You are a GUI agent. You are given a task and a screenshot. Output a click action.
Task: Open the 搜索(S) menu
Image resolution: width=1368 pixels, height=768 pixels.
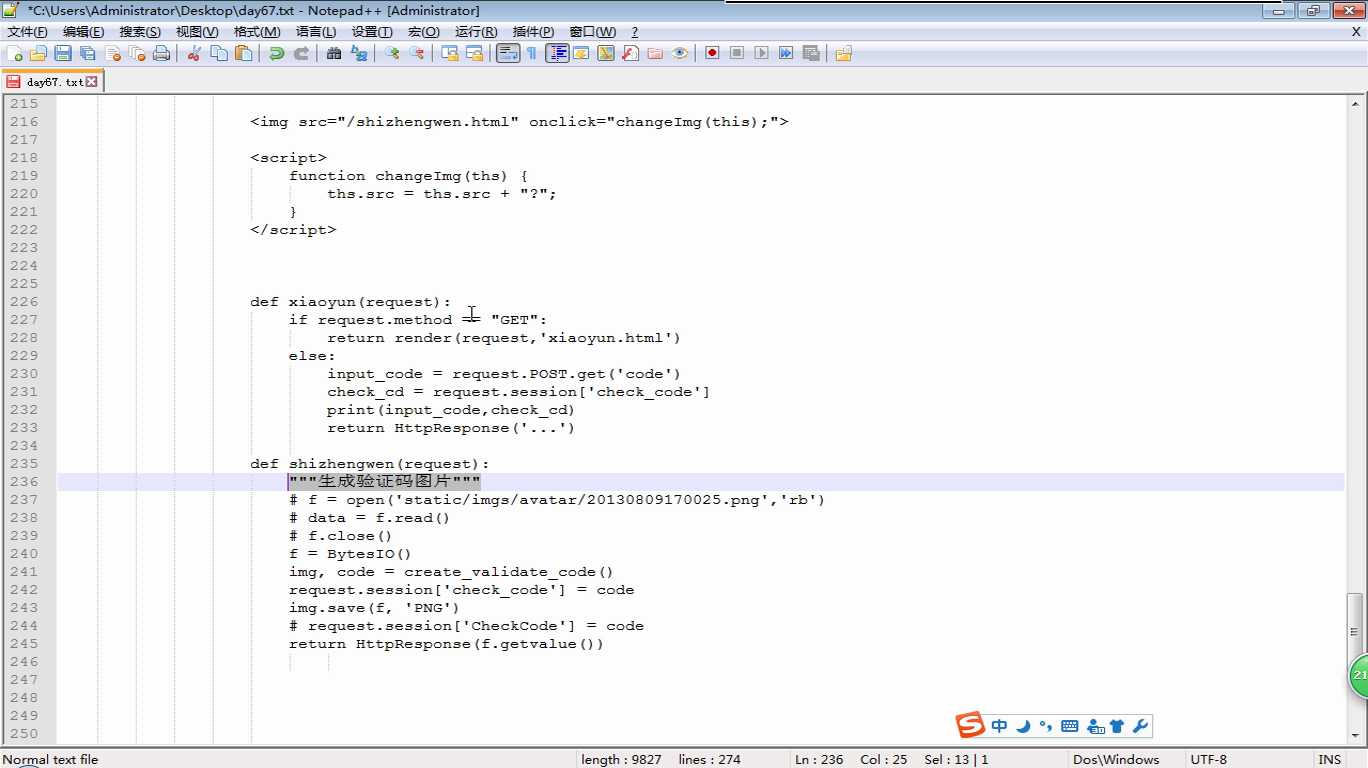click(x=140, y=32)
